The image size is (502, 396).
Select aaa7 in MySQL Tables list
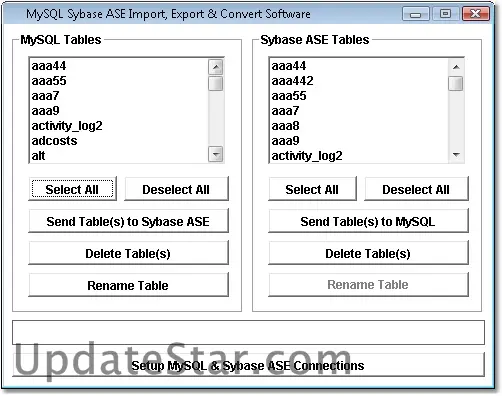tap(119, 96)
